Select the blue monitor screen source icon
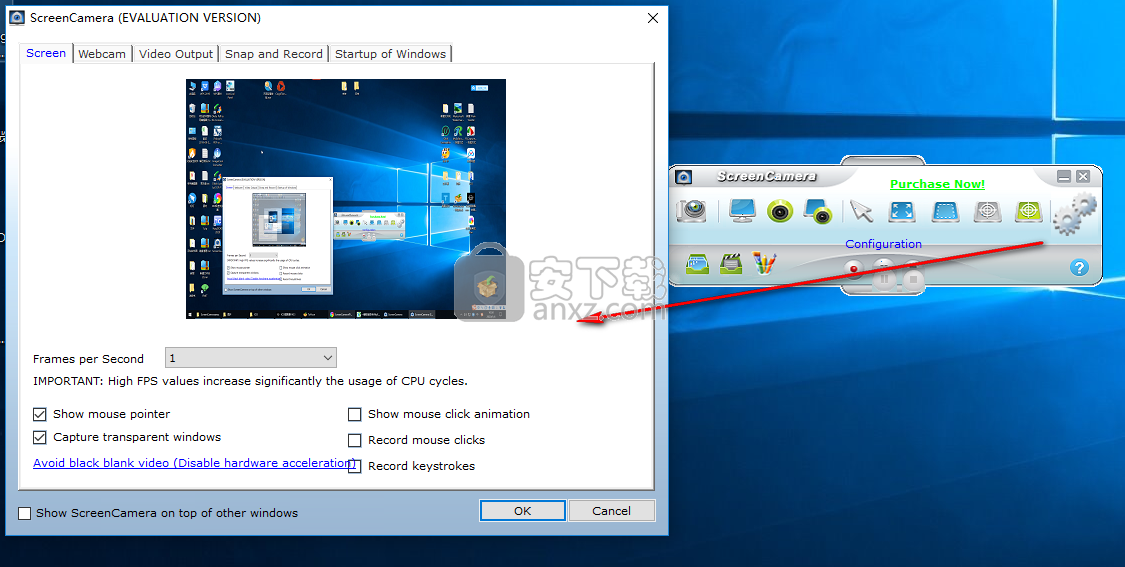The width and height of the screenshot is (1125, 567). (742, 210)
